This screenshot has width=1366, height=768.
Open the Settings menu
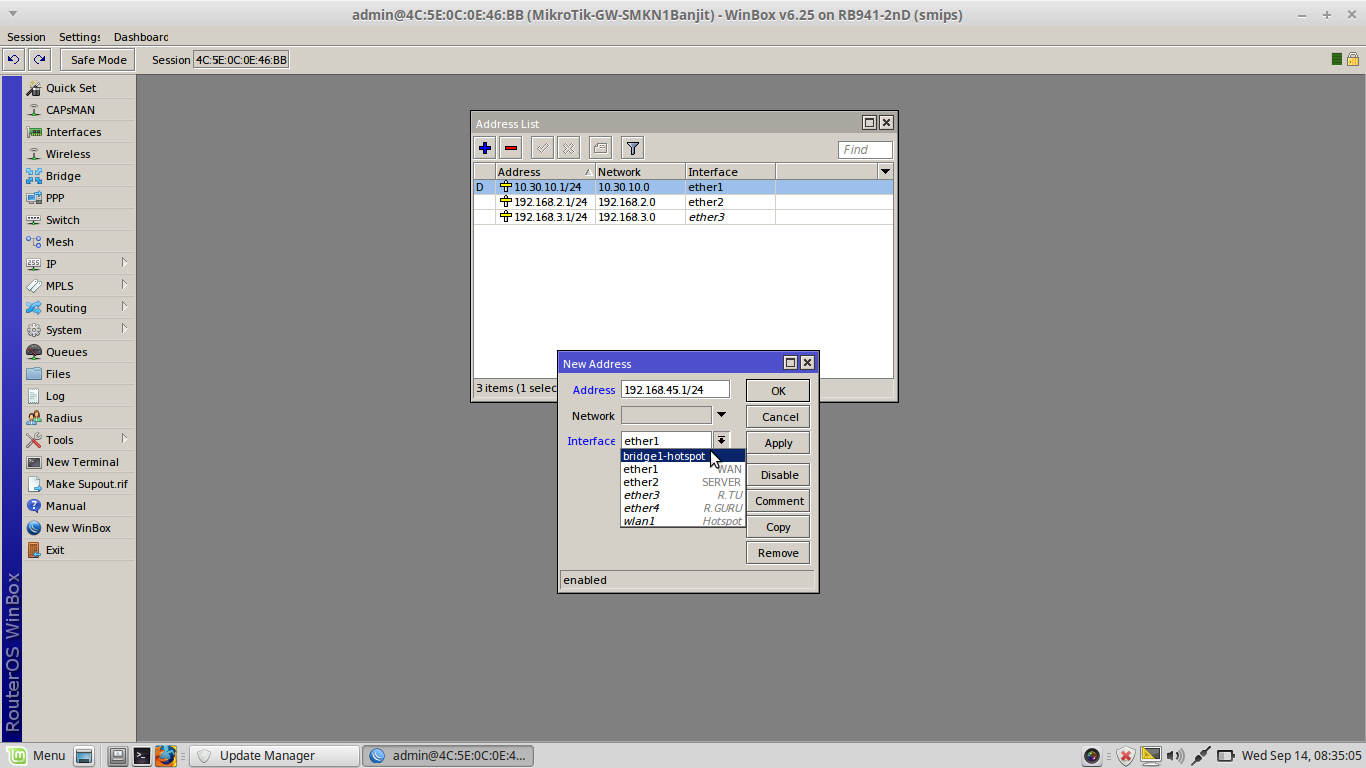click(80, 37)
